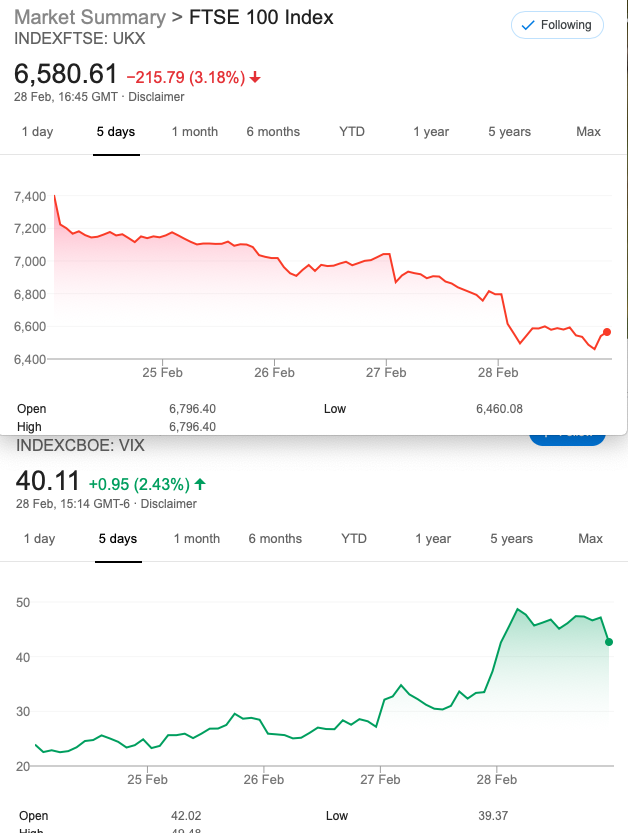Click the FTSE Low value 6,460.08
Screen dimensions: 628x833
499,409
